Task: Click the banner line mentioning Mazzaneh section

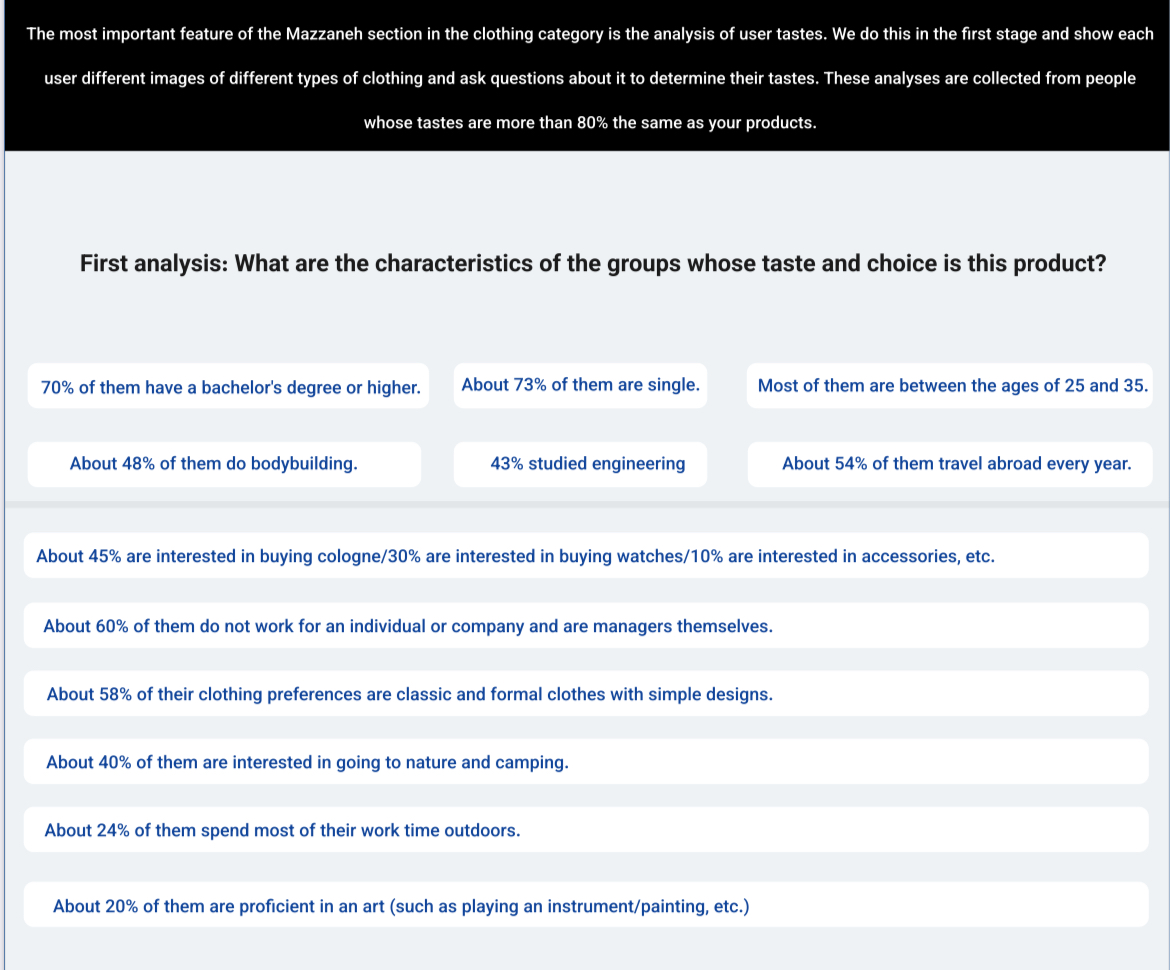Action: pos(590,34)
